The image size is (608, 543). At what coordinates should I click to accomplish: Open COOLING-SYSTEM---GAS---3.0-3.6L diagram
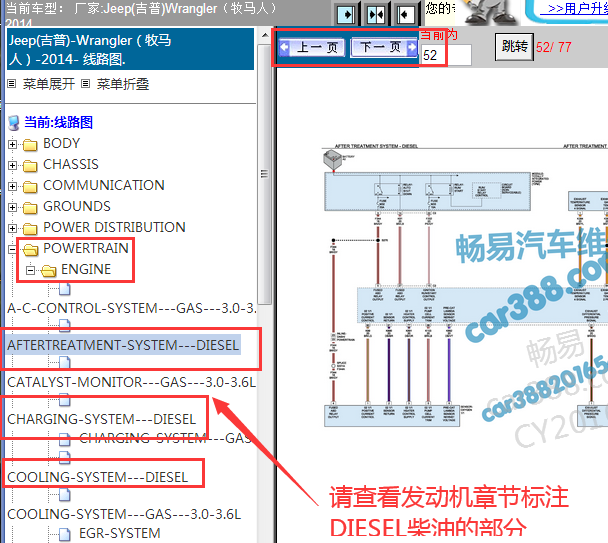(x=124, y=514)
